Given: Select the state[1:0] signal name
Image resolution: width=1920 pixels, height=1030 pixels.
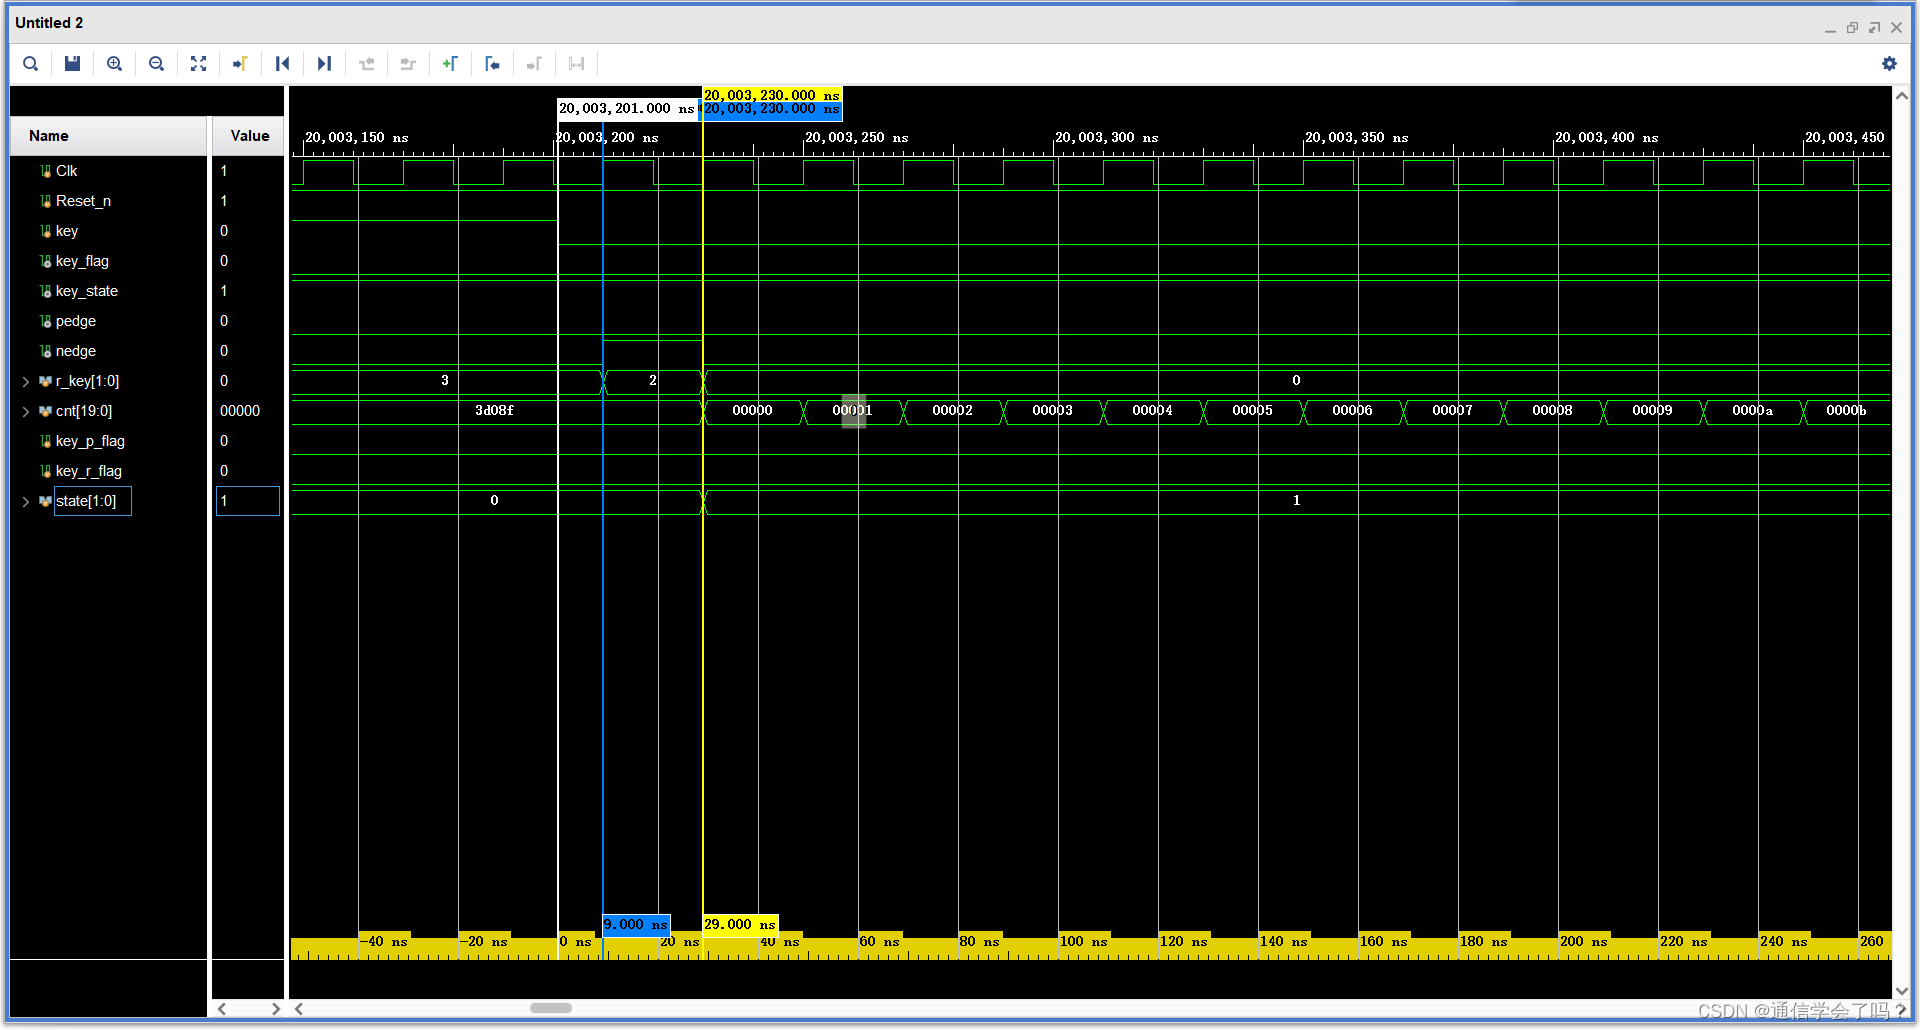Looking at the screenshot, I should point(86,501).
